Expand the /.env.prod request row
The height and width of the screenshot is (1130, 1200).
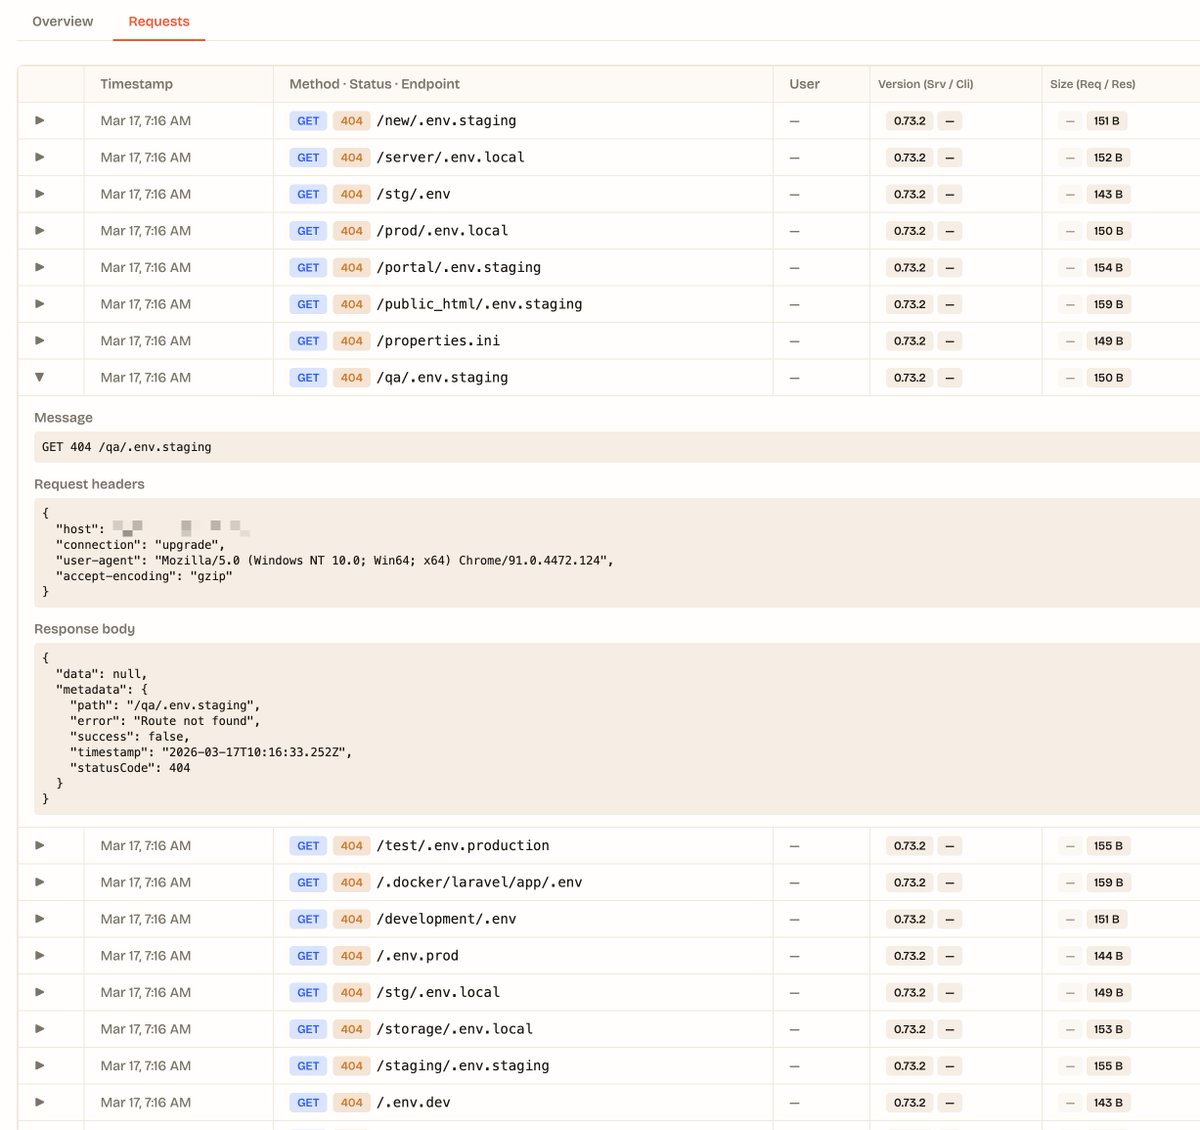(40, 955)
